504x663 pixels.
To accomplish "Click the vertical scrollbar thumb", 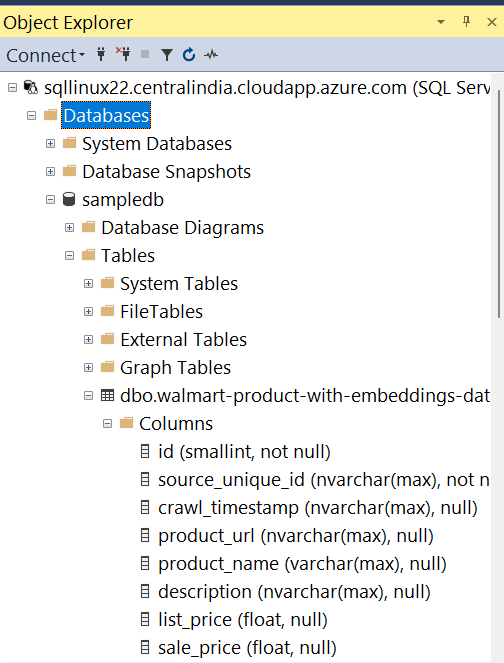I will [499, 204].
